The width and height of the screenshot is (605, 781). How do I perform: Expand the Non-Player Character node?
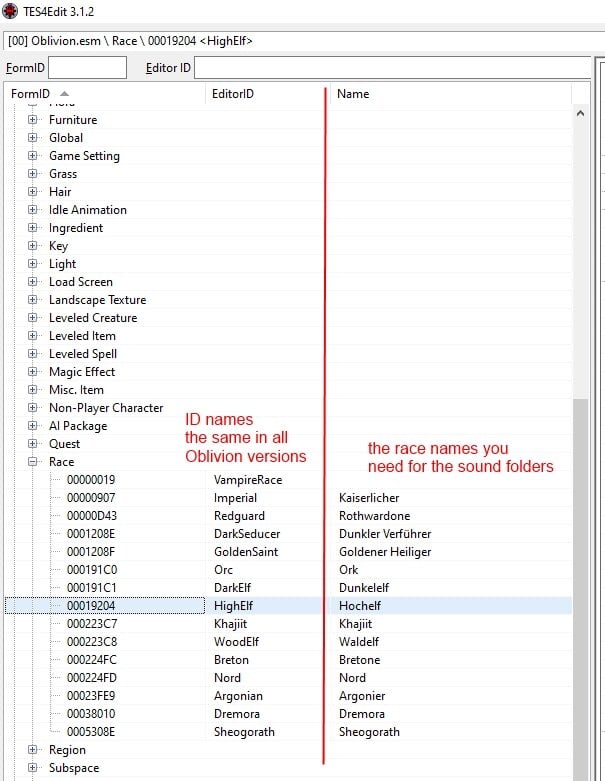click(32, 407)
